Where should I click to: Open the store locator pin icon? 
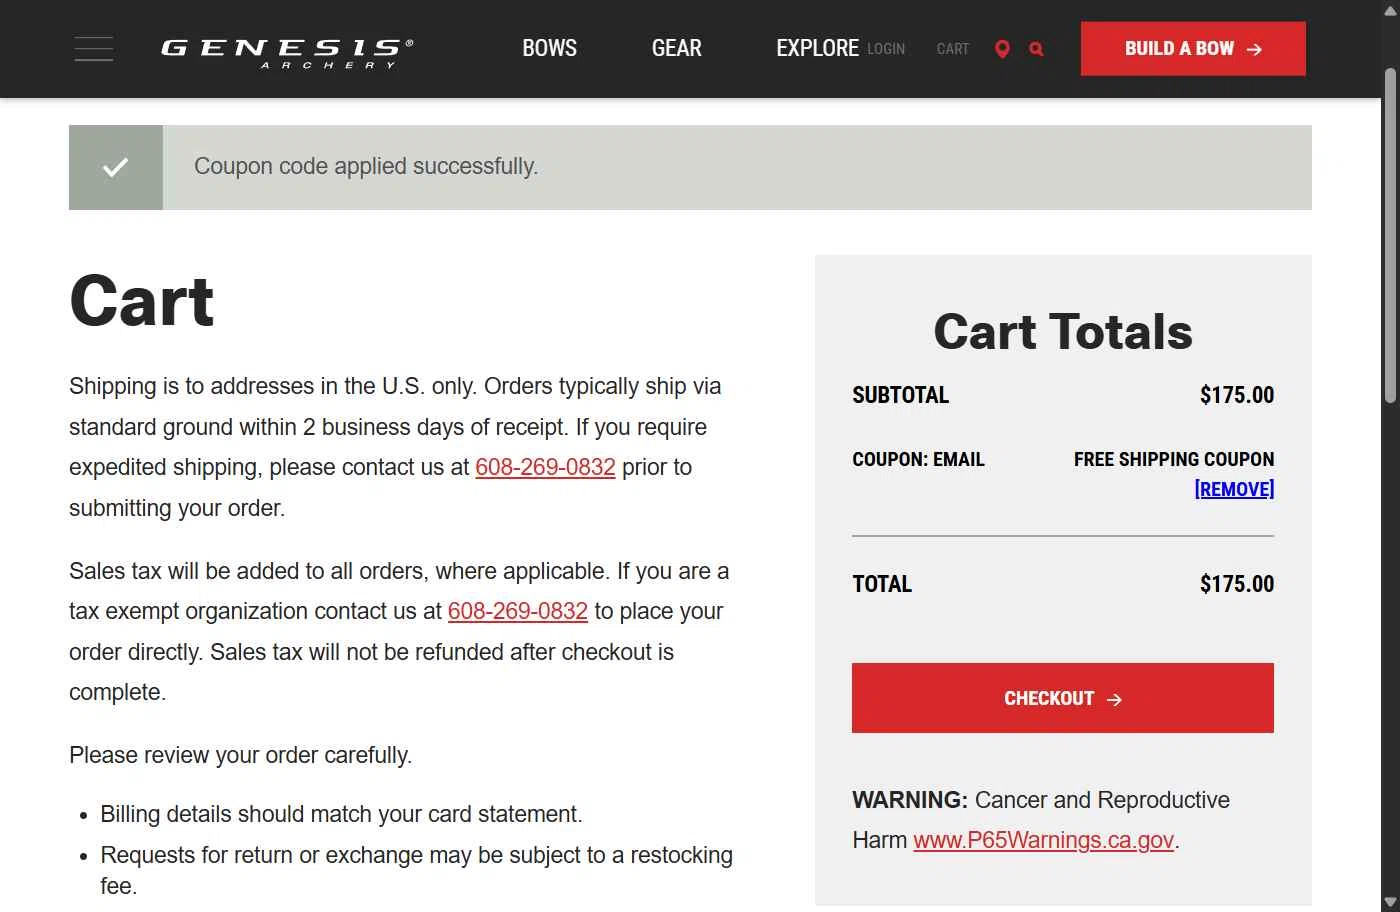point(1002,49)
